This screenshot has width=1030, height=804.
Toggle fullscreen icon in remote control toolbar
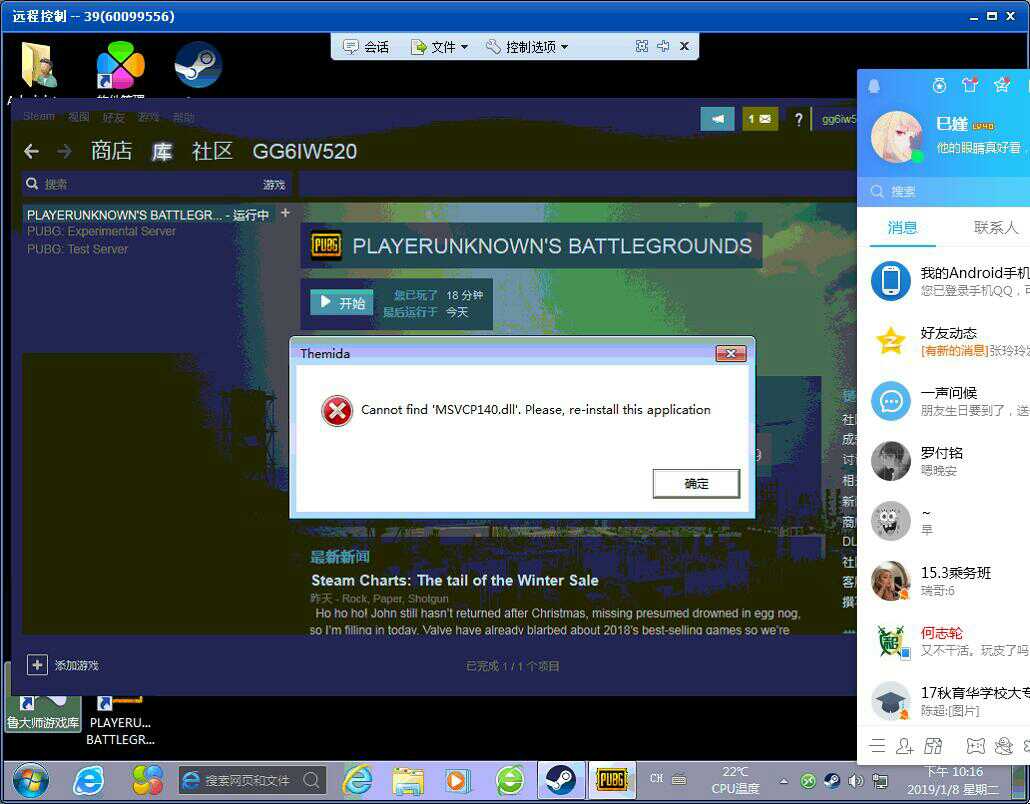click(642, 46)
